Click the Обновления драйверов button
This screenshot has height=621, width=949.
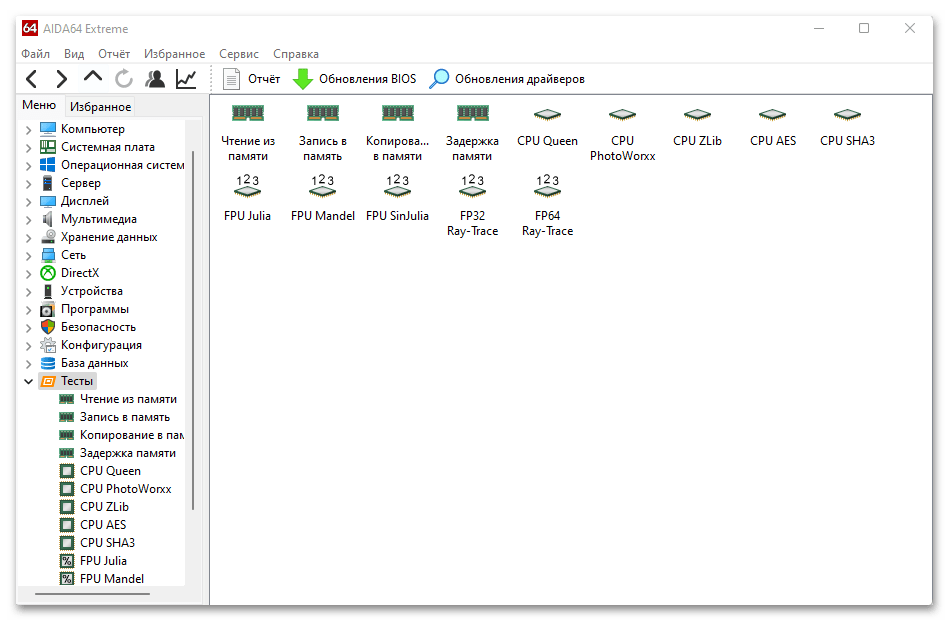(x=508, y=79)
